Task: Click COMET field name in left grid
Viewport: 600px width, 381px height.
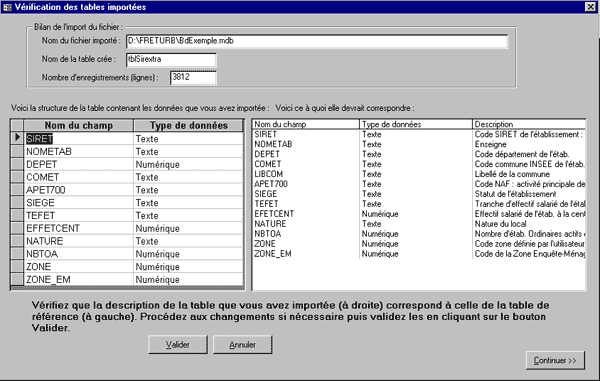Action: point(78,177)
